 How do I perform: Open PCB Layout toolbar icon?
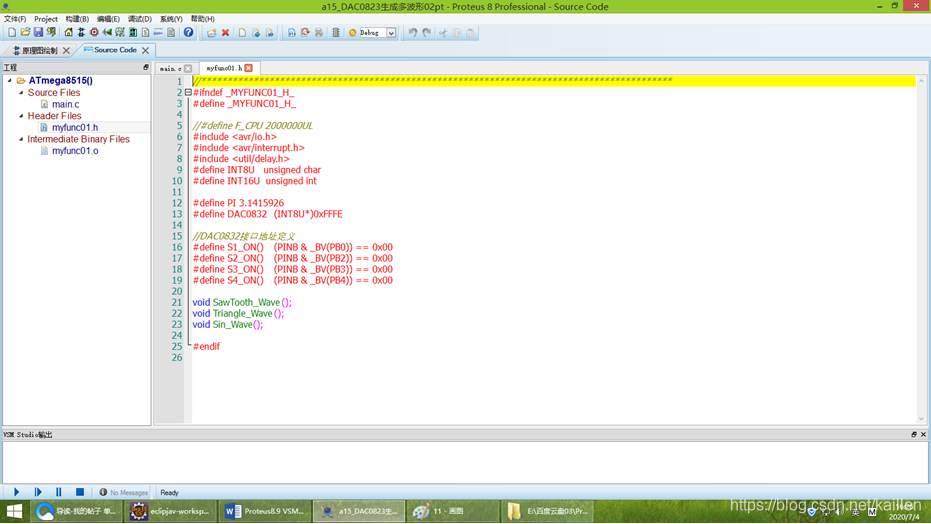click(94, 33)
